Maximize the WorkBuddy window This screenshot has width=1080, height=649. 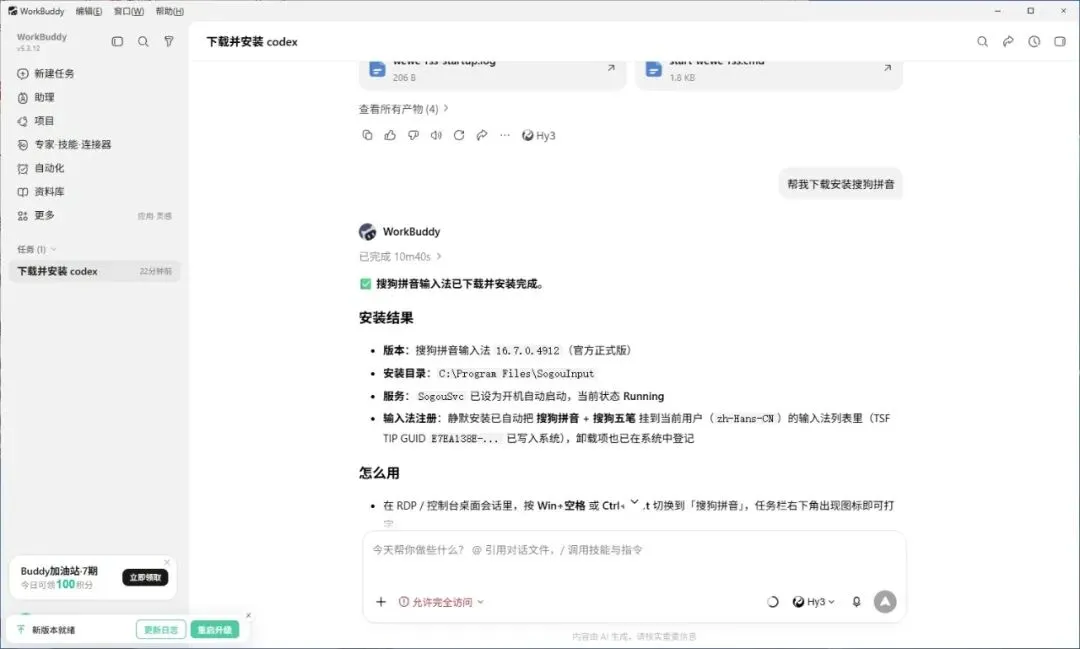(1030, 11)
